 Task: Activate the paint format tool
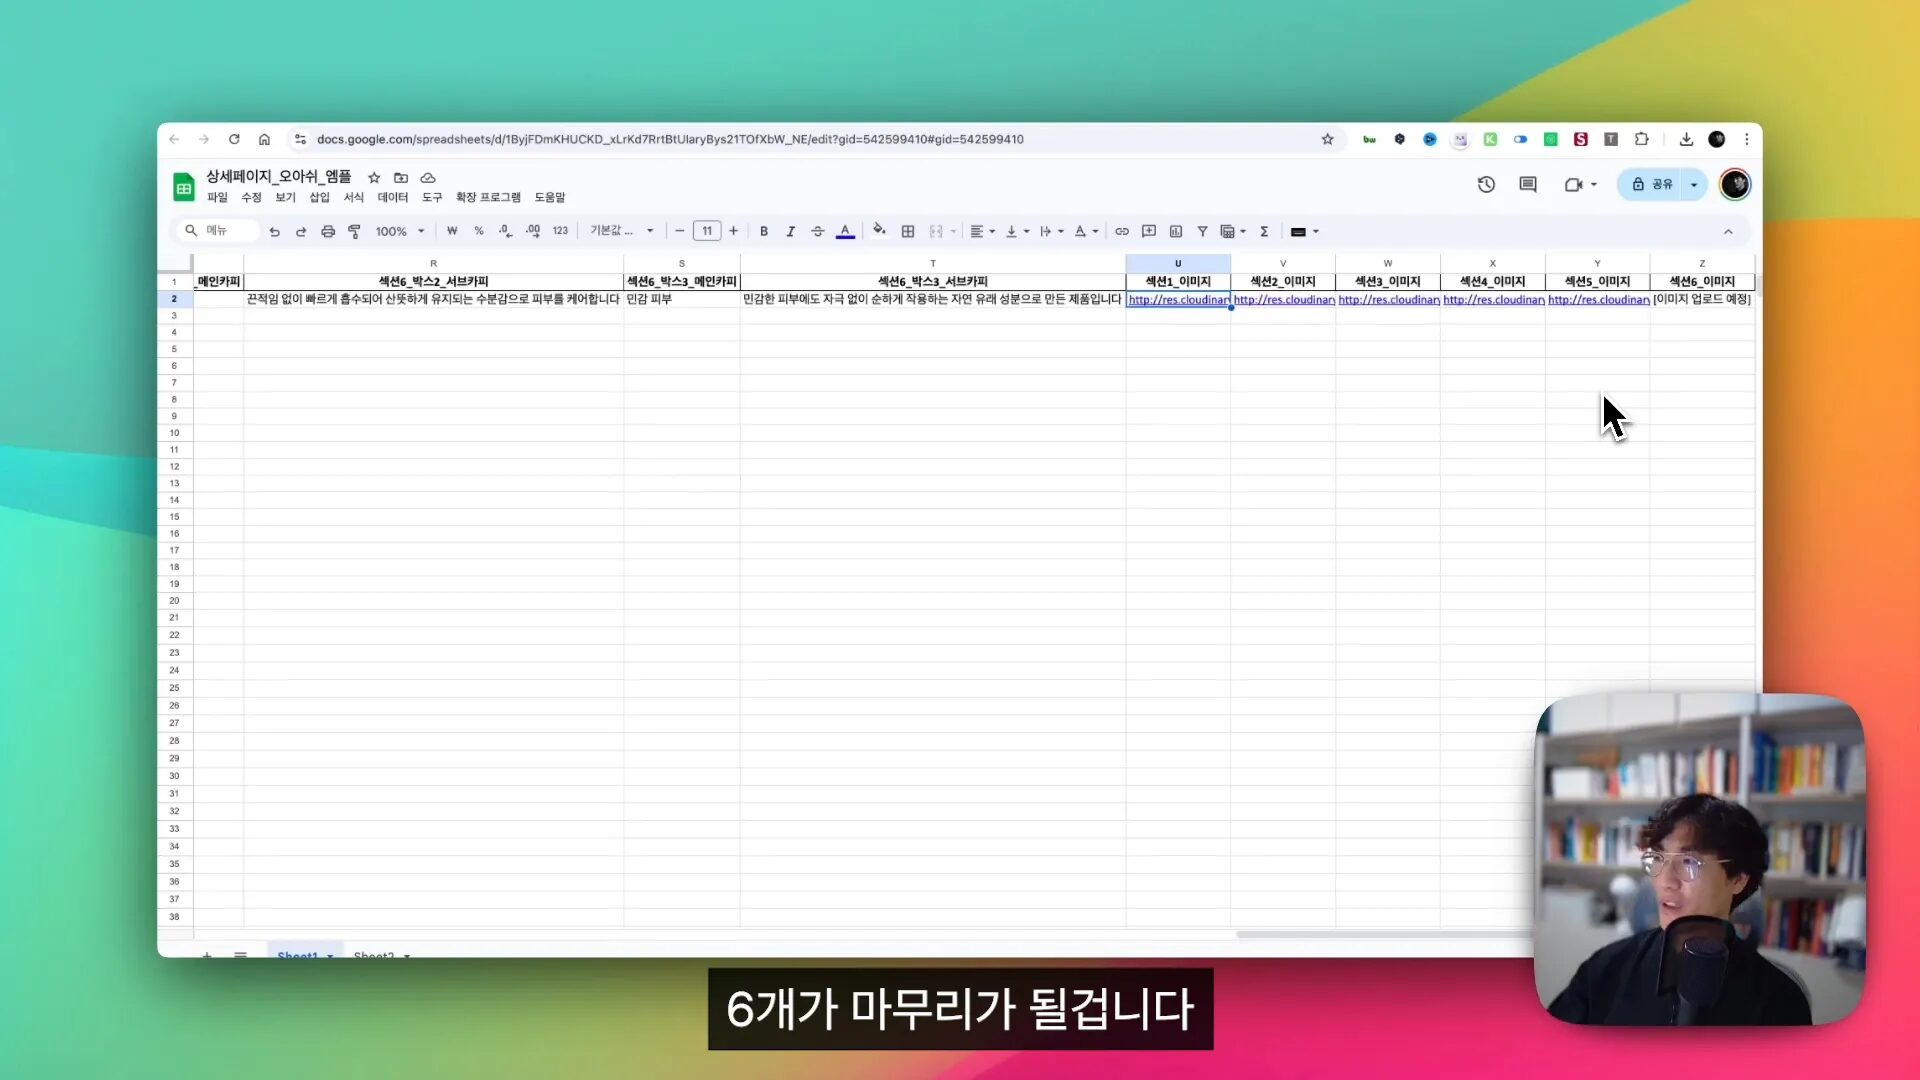[x=354, y=231]
